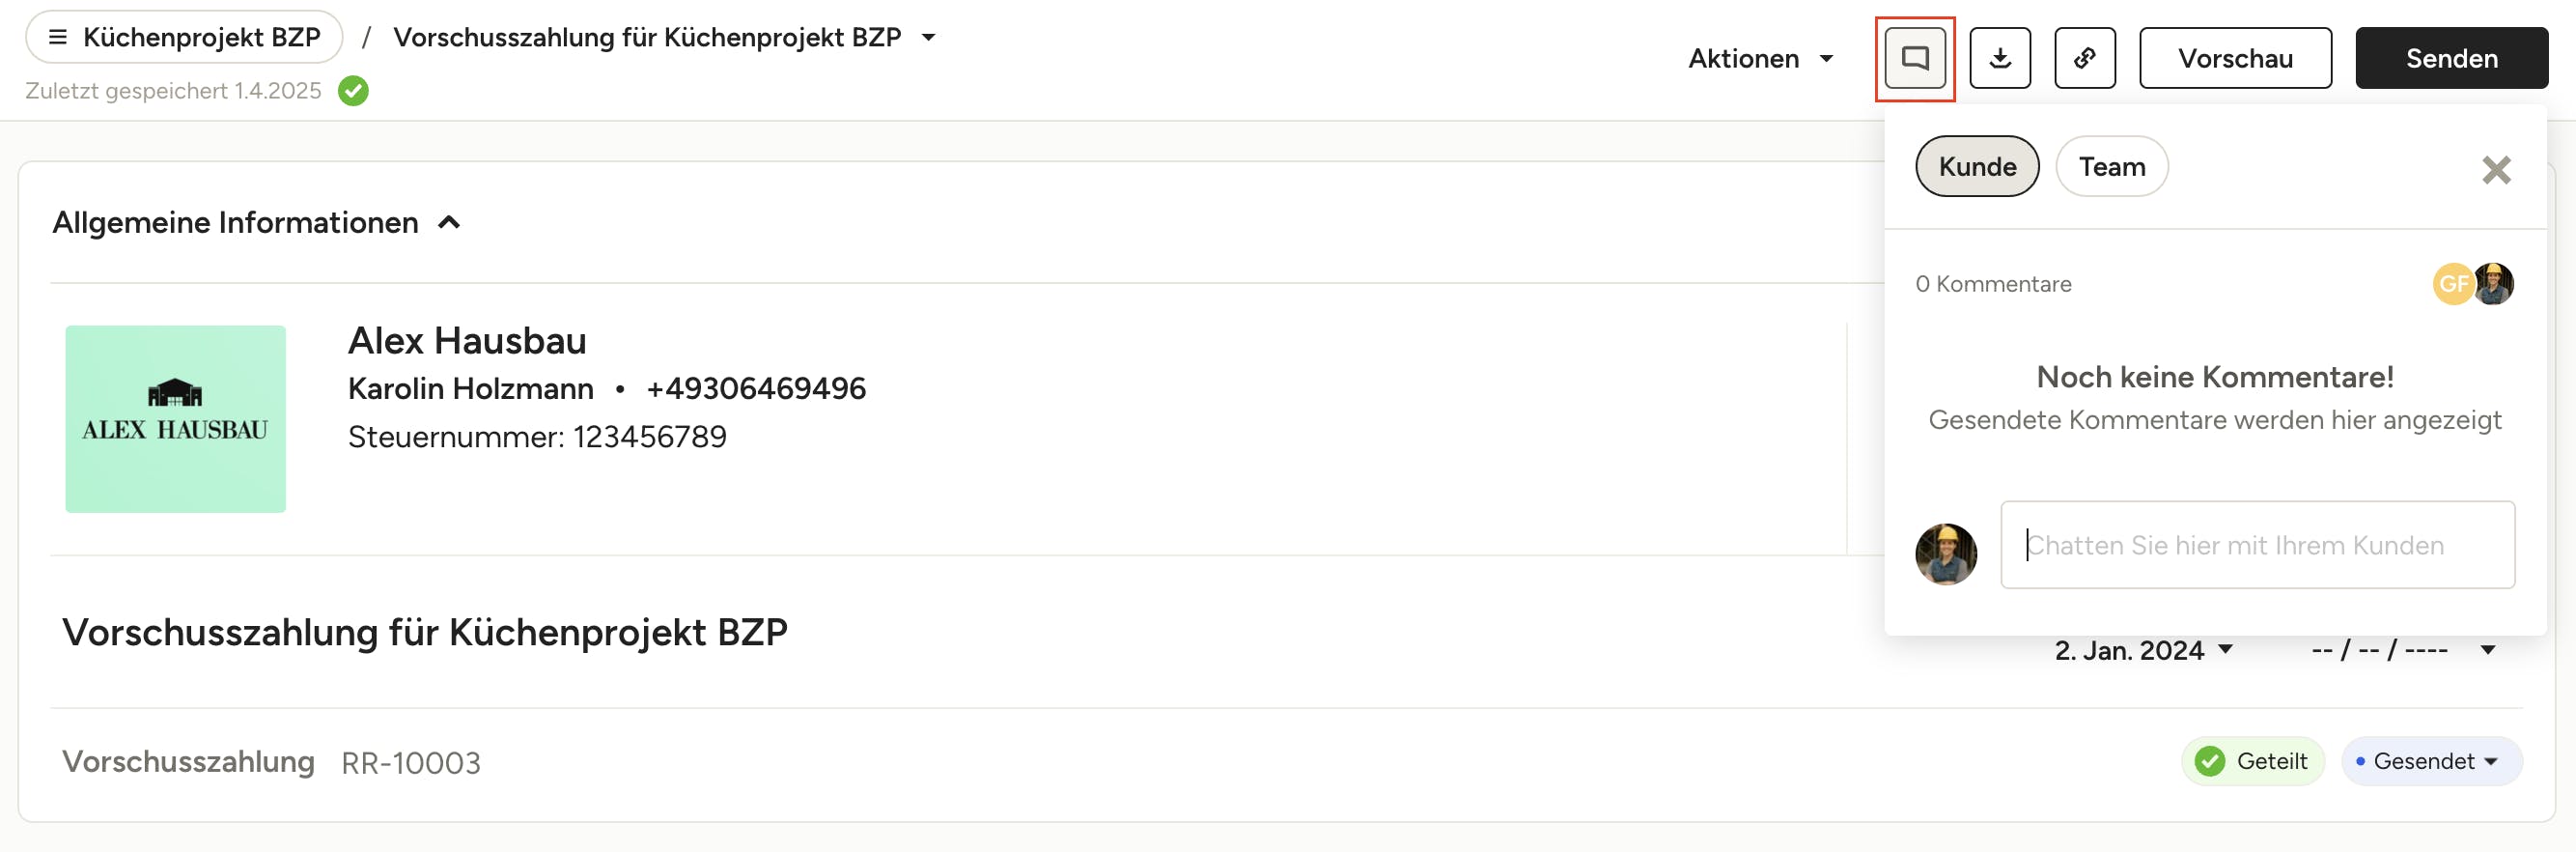2576x852 pixels.
Task: Click the green saved checkmark icon
Action: pyautogui.click(x=353, y=91)
